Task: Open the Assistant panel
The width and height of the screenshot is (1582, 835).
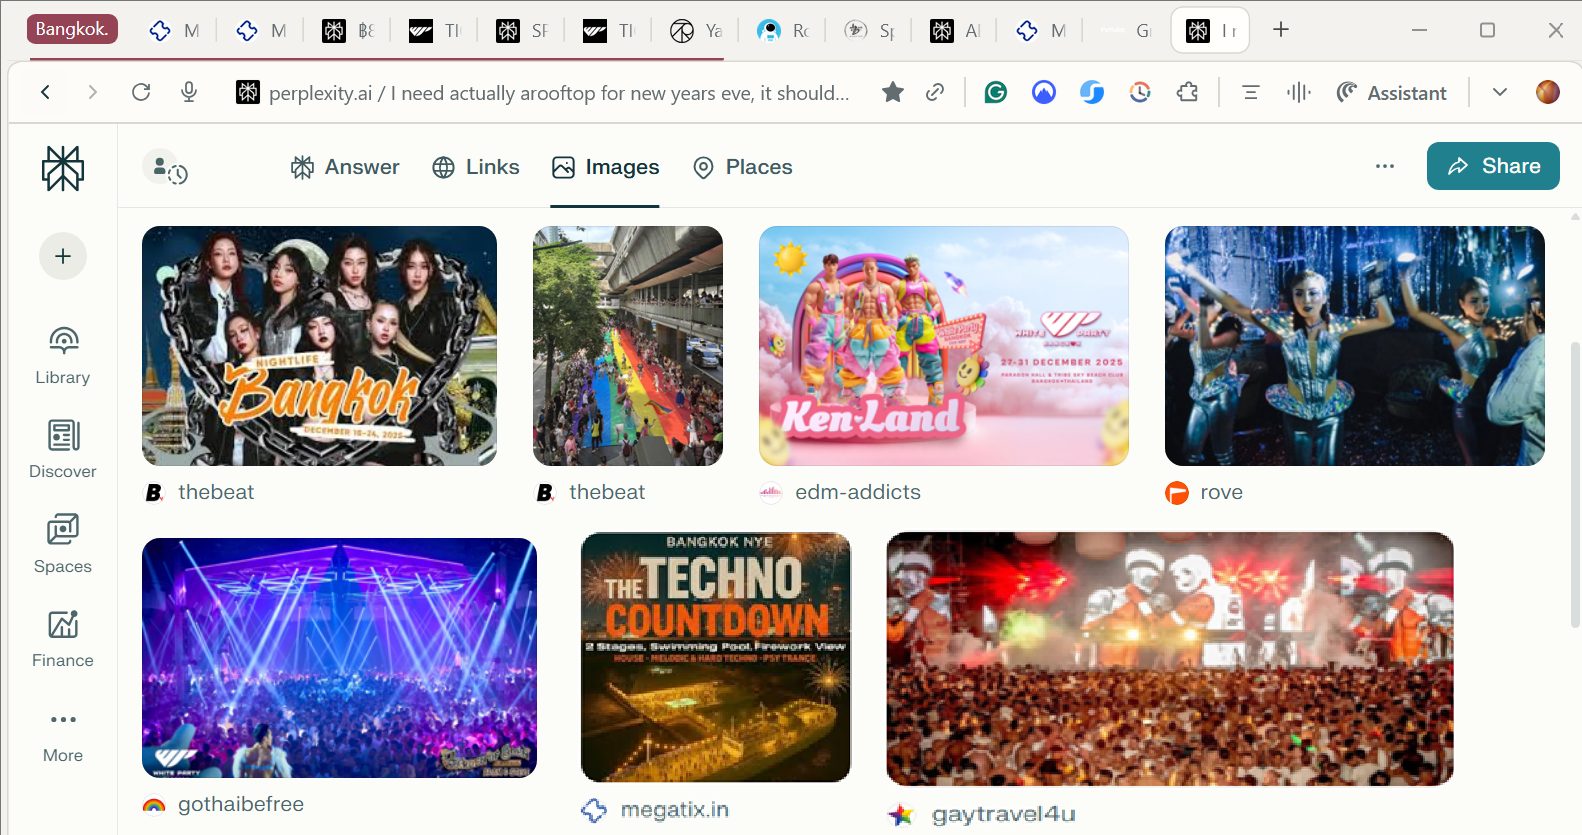Action: (x=1392, y=92)
